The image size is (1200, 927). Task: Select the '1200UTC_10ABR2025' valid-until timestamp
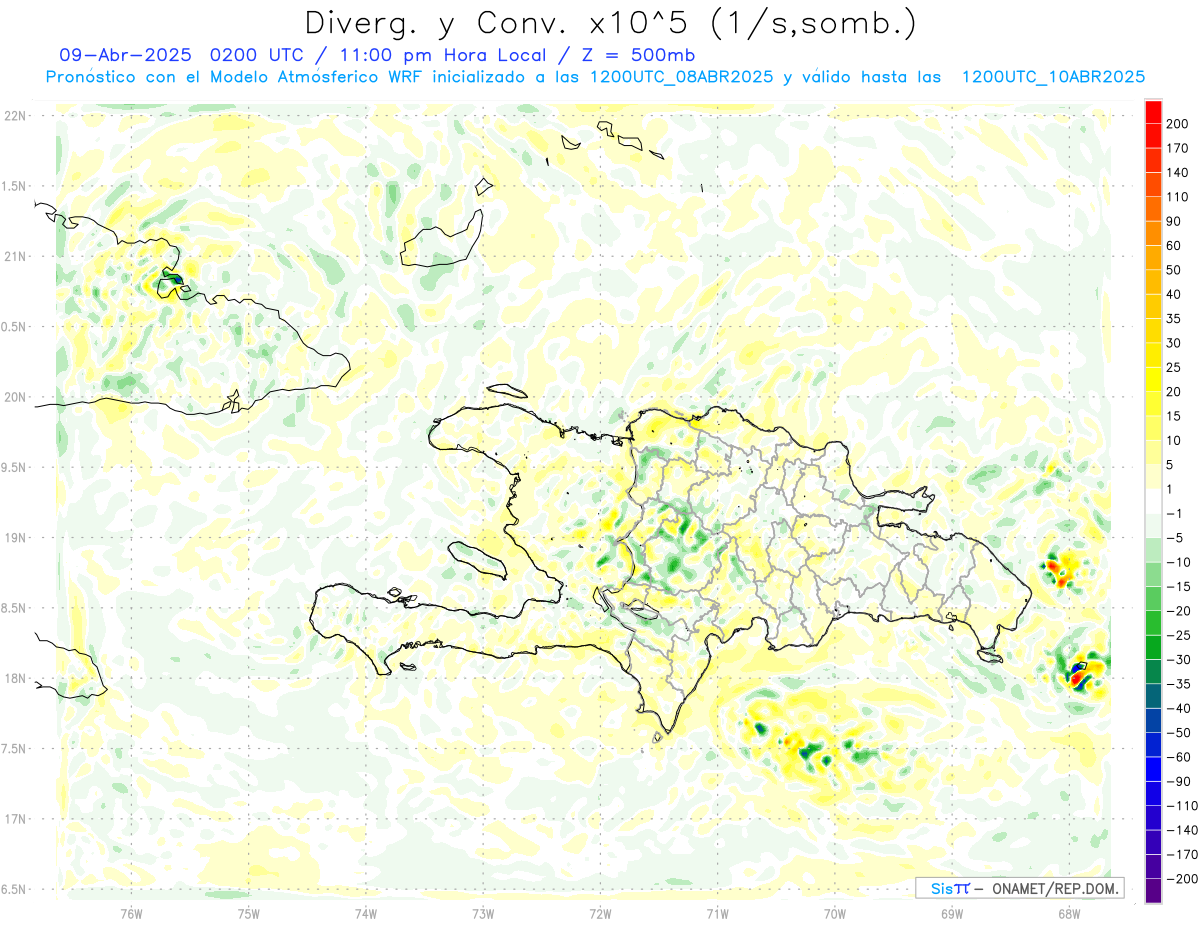[x=1053, y=77]
